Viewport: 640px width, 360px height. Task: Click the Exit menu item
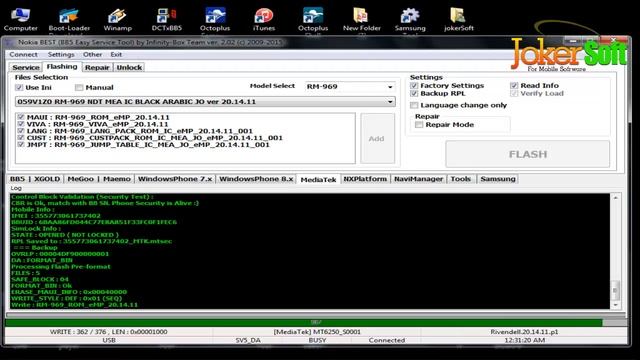(116, 54)
